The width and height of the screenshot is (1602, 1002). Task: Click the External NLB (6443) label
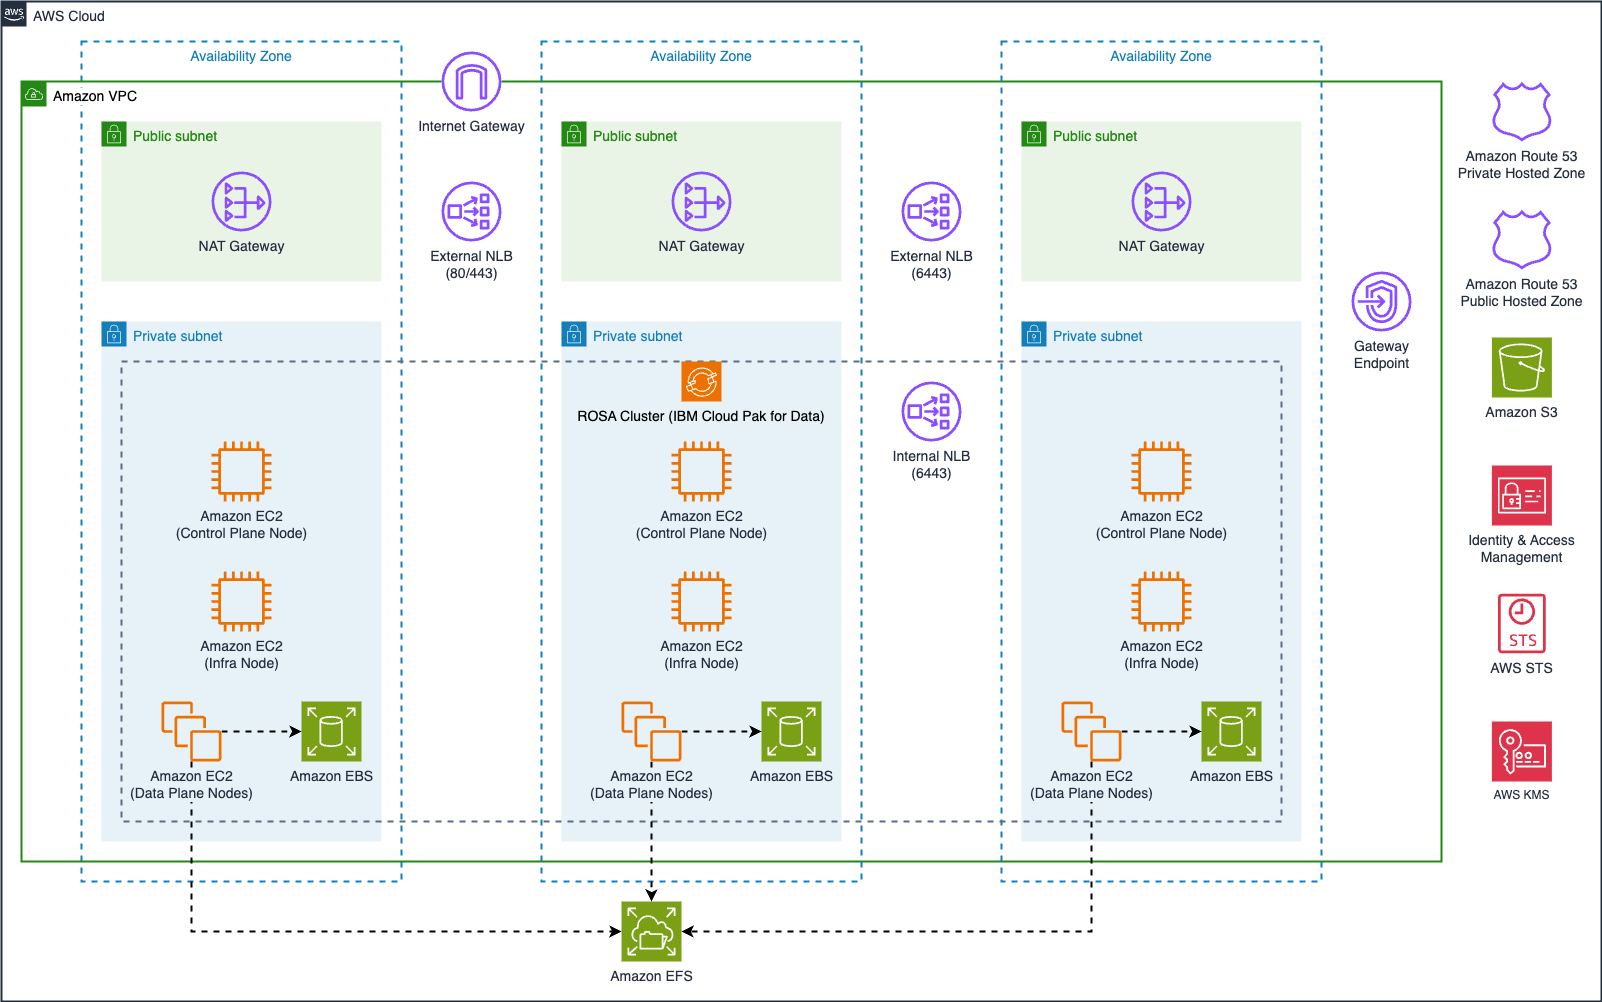[930, 263]
